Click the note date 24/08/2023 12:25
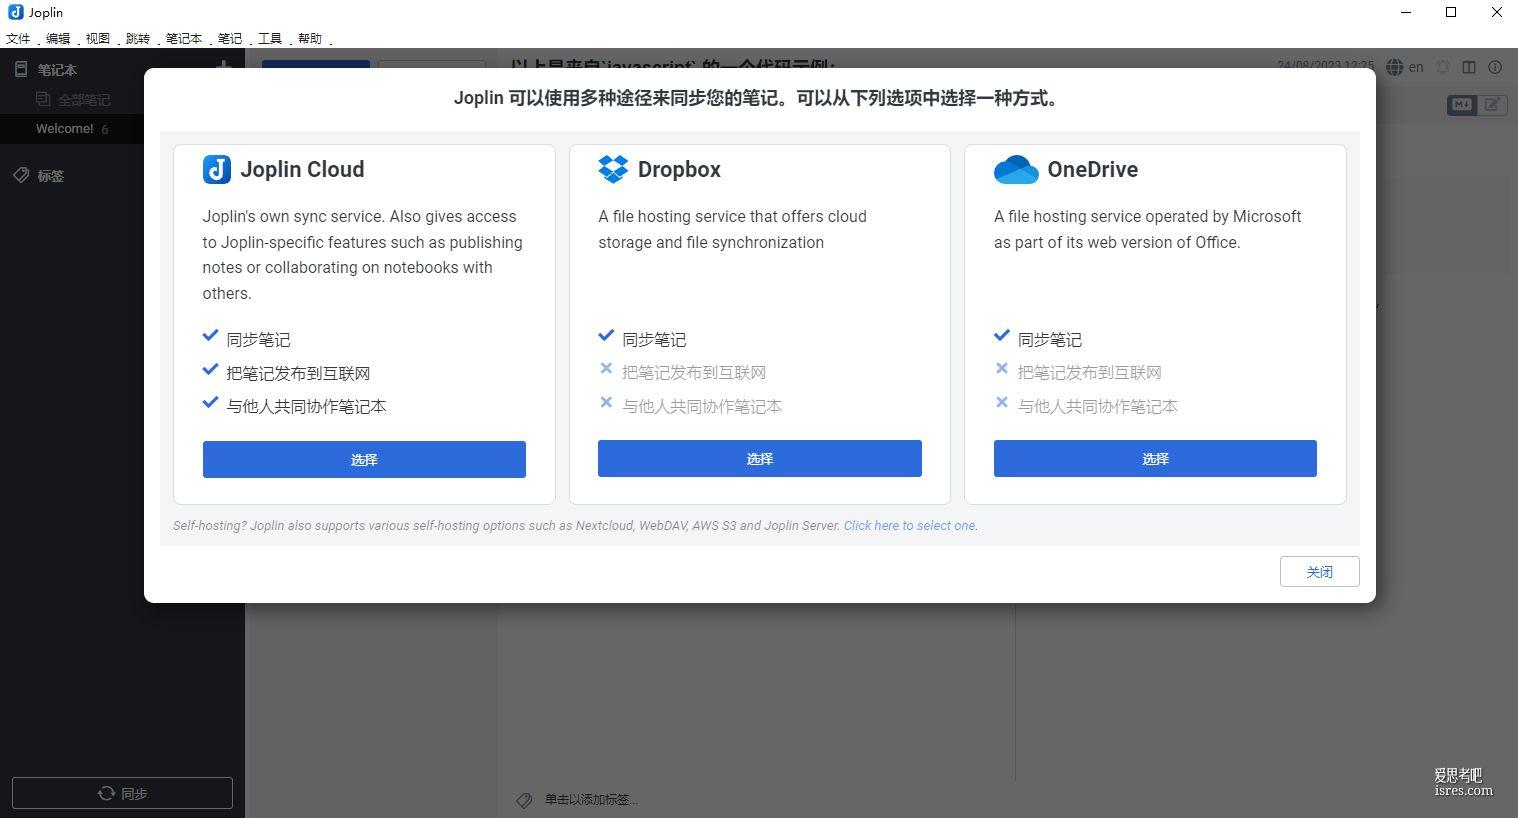 click(1326, 65)
